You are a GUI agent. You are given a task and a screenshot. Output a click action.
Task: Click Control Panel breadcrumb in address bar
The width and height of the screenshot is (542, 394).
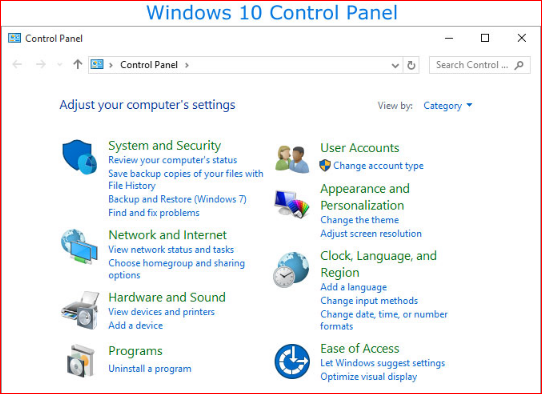coord(149,65)
